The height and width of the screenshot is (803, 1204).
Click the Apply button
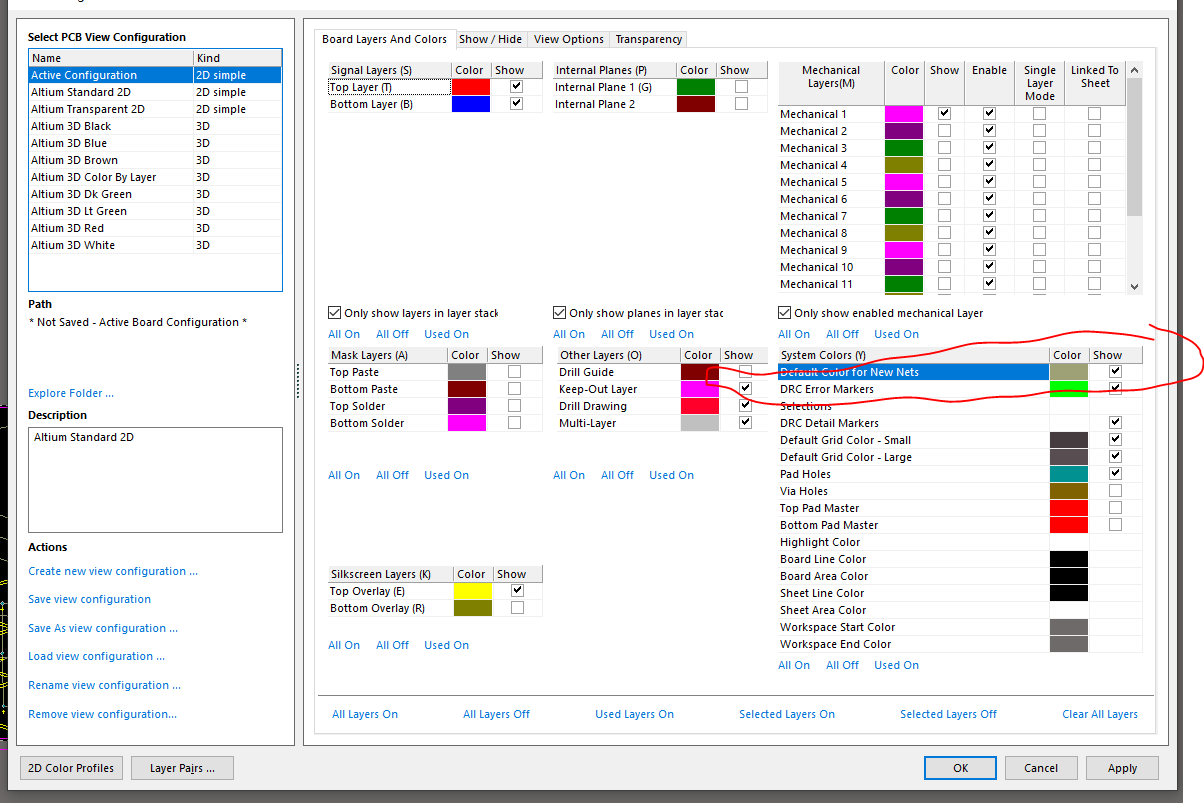pyautogui.click(x=1122, y=768)
